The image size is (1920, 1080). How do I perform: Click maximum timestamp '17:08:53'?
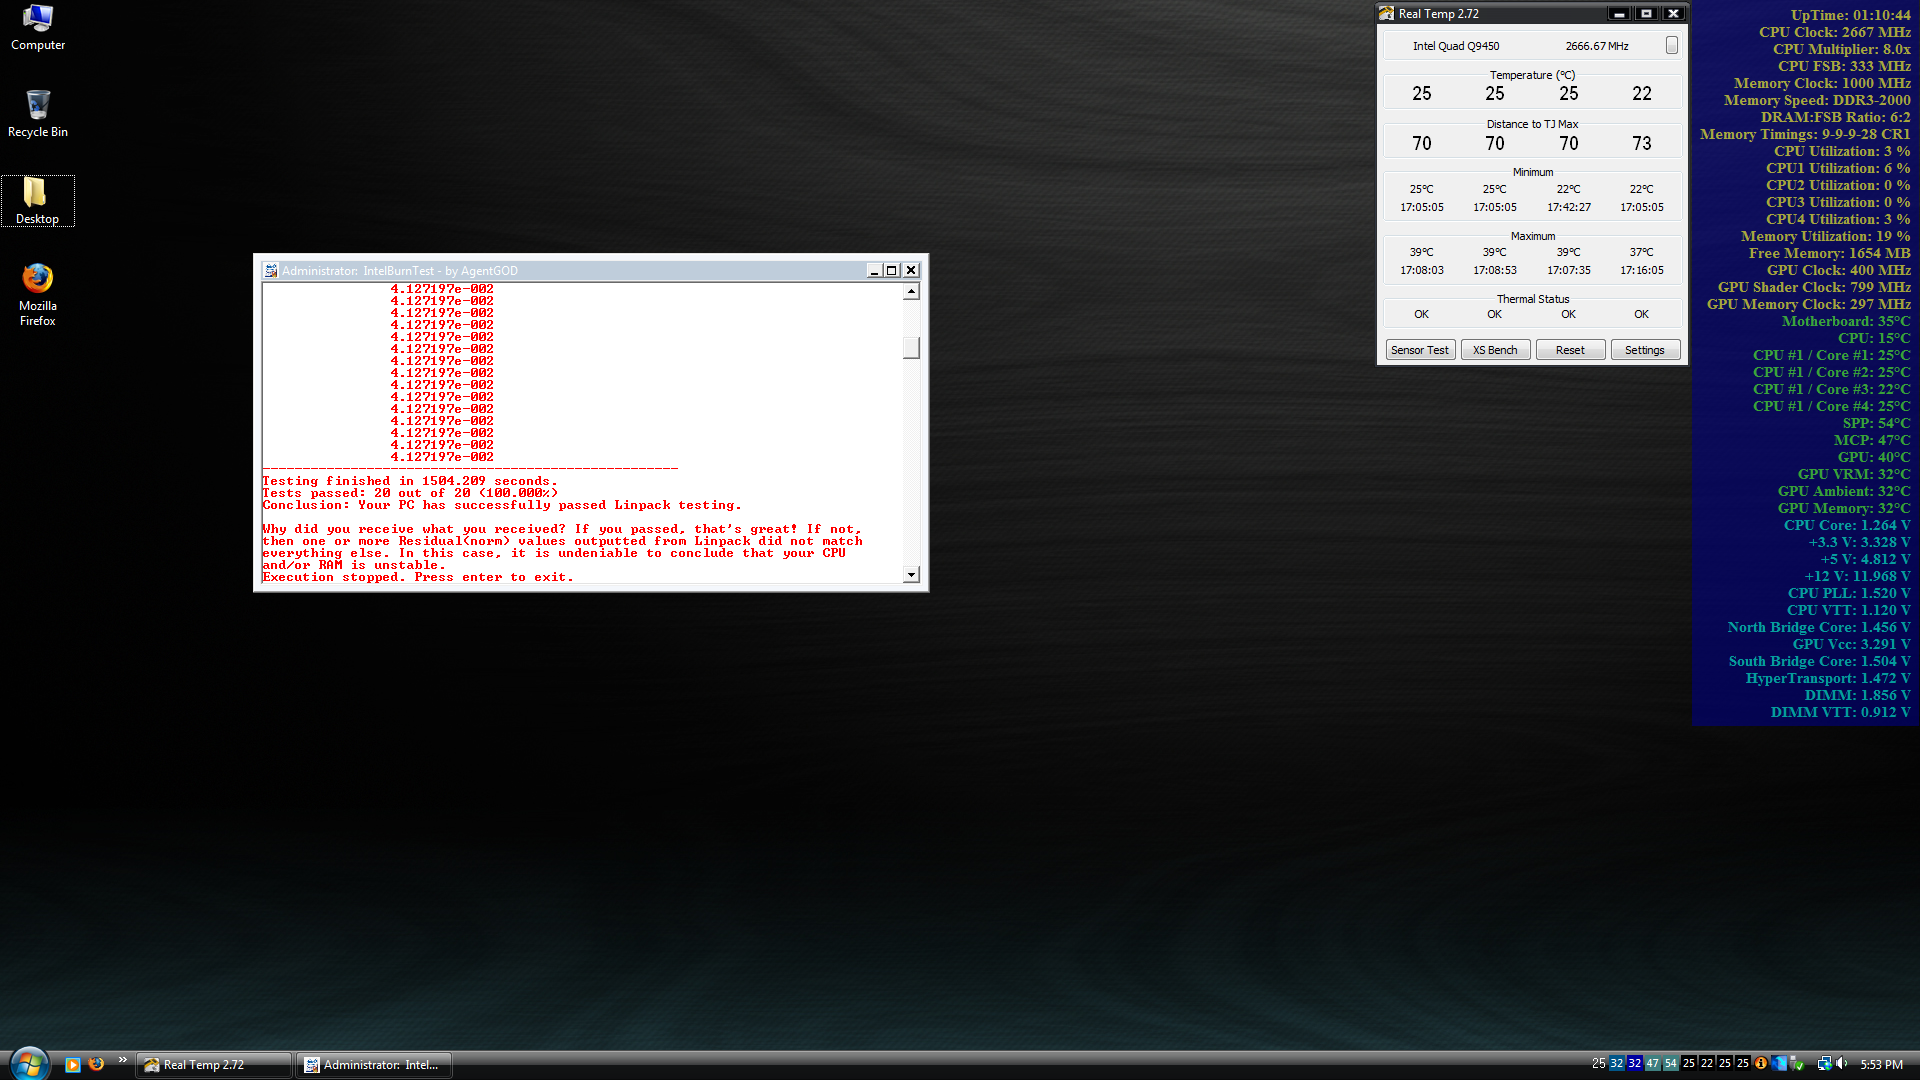pyautogui.click(x=1495, y=270)
